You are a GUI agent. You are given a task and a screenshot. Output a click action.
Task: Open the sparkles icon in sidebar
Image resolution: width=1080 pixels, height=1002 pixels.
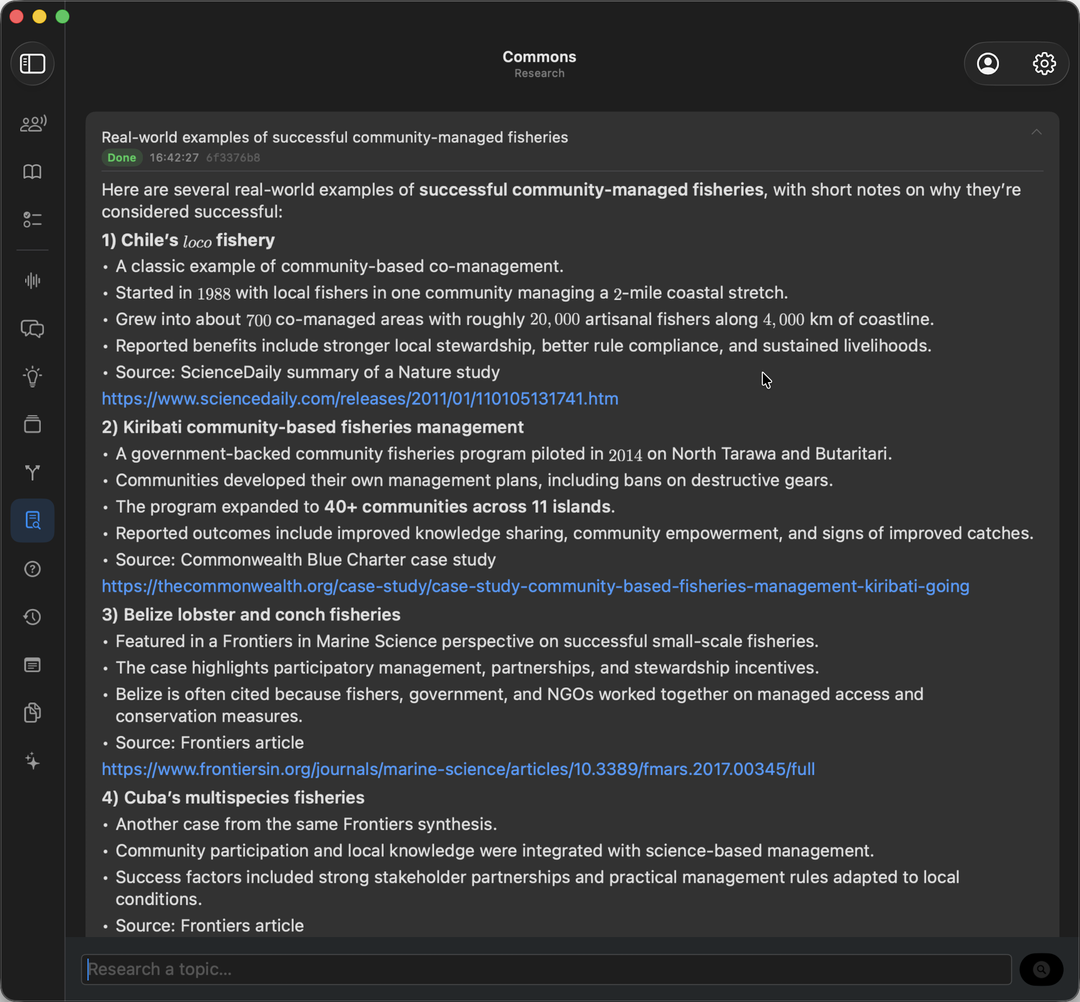[x=32, y=761]
